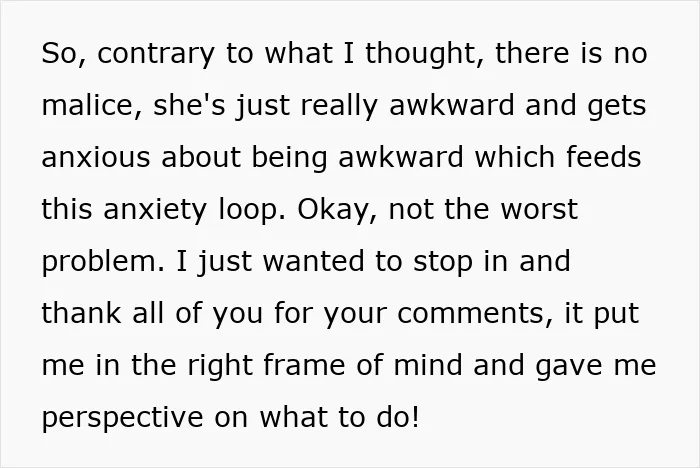The width and height of the screenshot is (700, 468).
Task: Click the word "anxious" starting third line
Action: (x=96, y=158)
